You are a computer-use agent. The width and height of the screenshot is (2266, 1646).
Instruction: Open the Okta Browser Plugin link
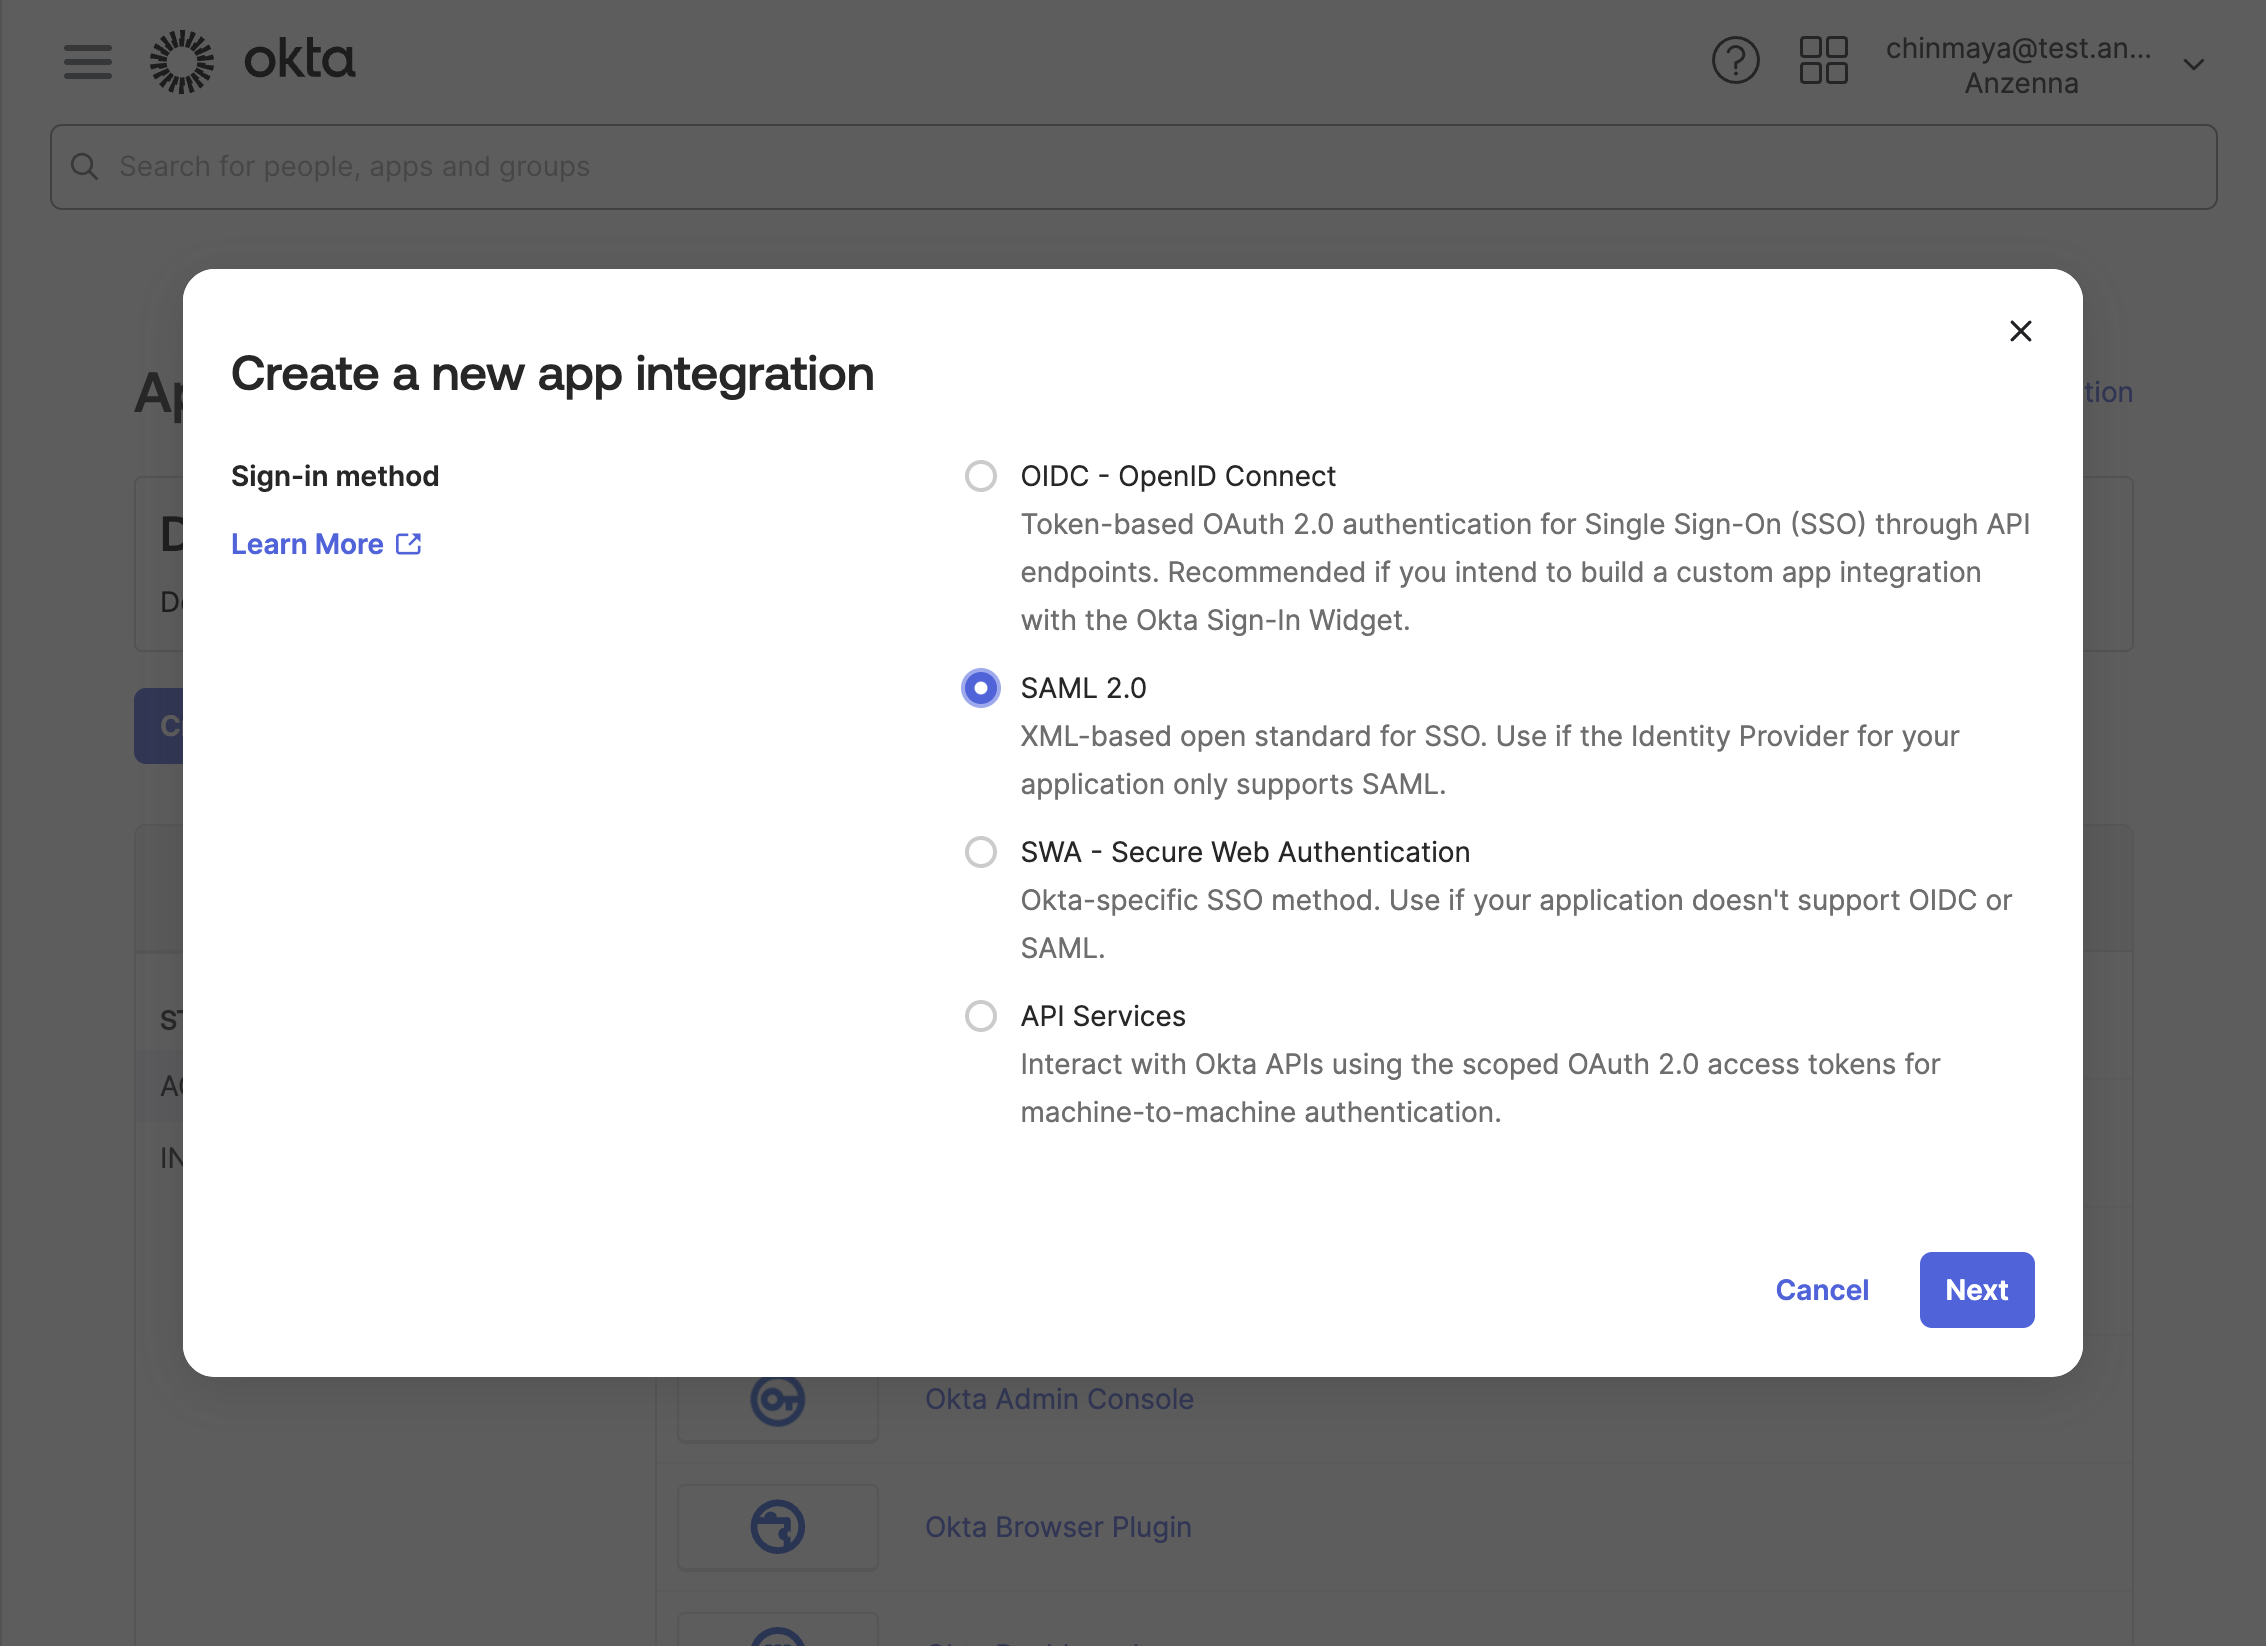click(1058, 1527)
